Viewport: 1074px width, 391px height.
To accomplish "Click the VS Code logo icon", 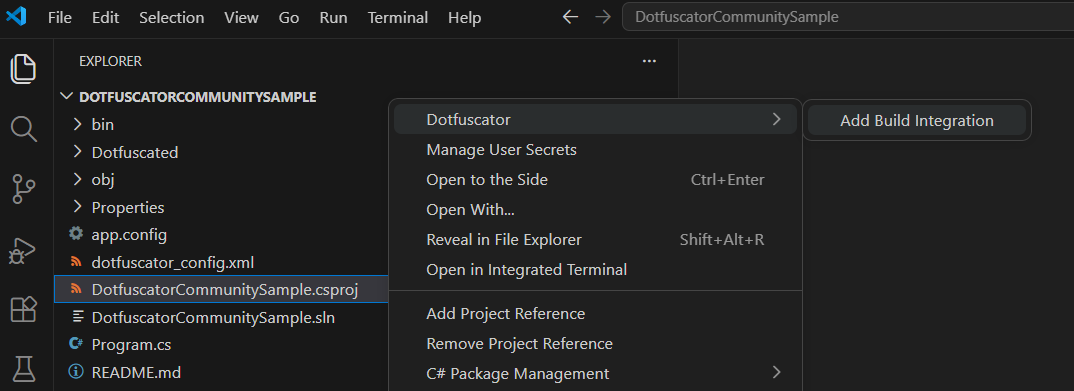I will click(x=16, y=16).
